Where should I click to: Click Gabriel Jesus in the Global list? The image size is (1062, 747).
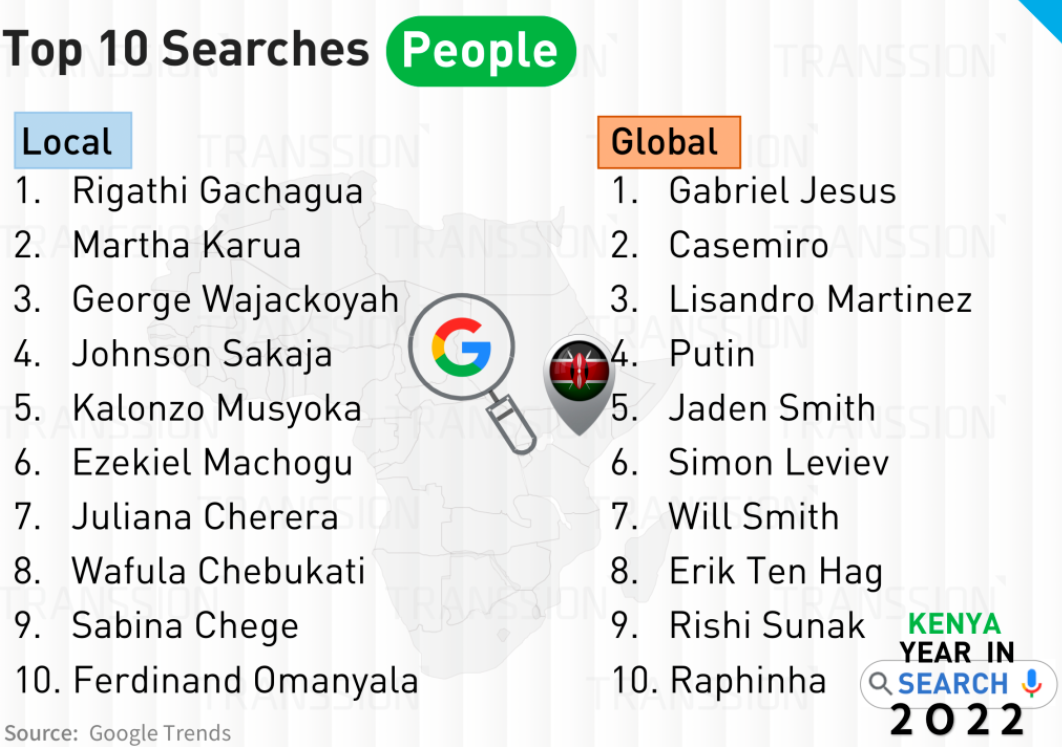[x=782, y=191]
